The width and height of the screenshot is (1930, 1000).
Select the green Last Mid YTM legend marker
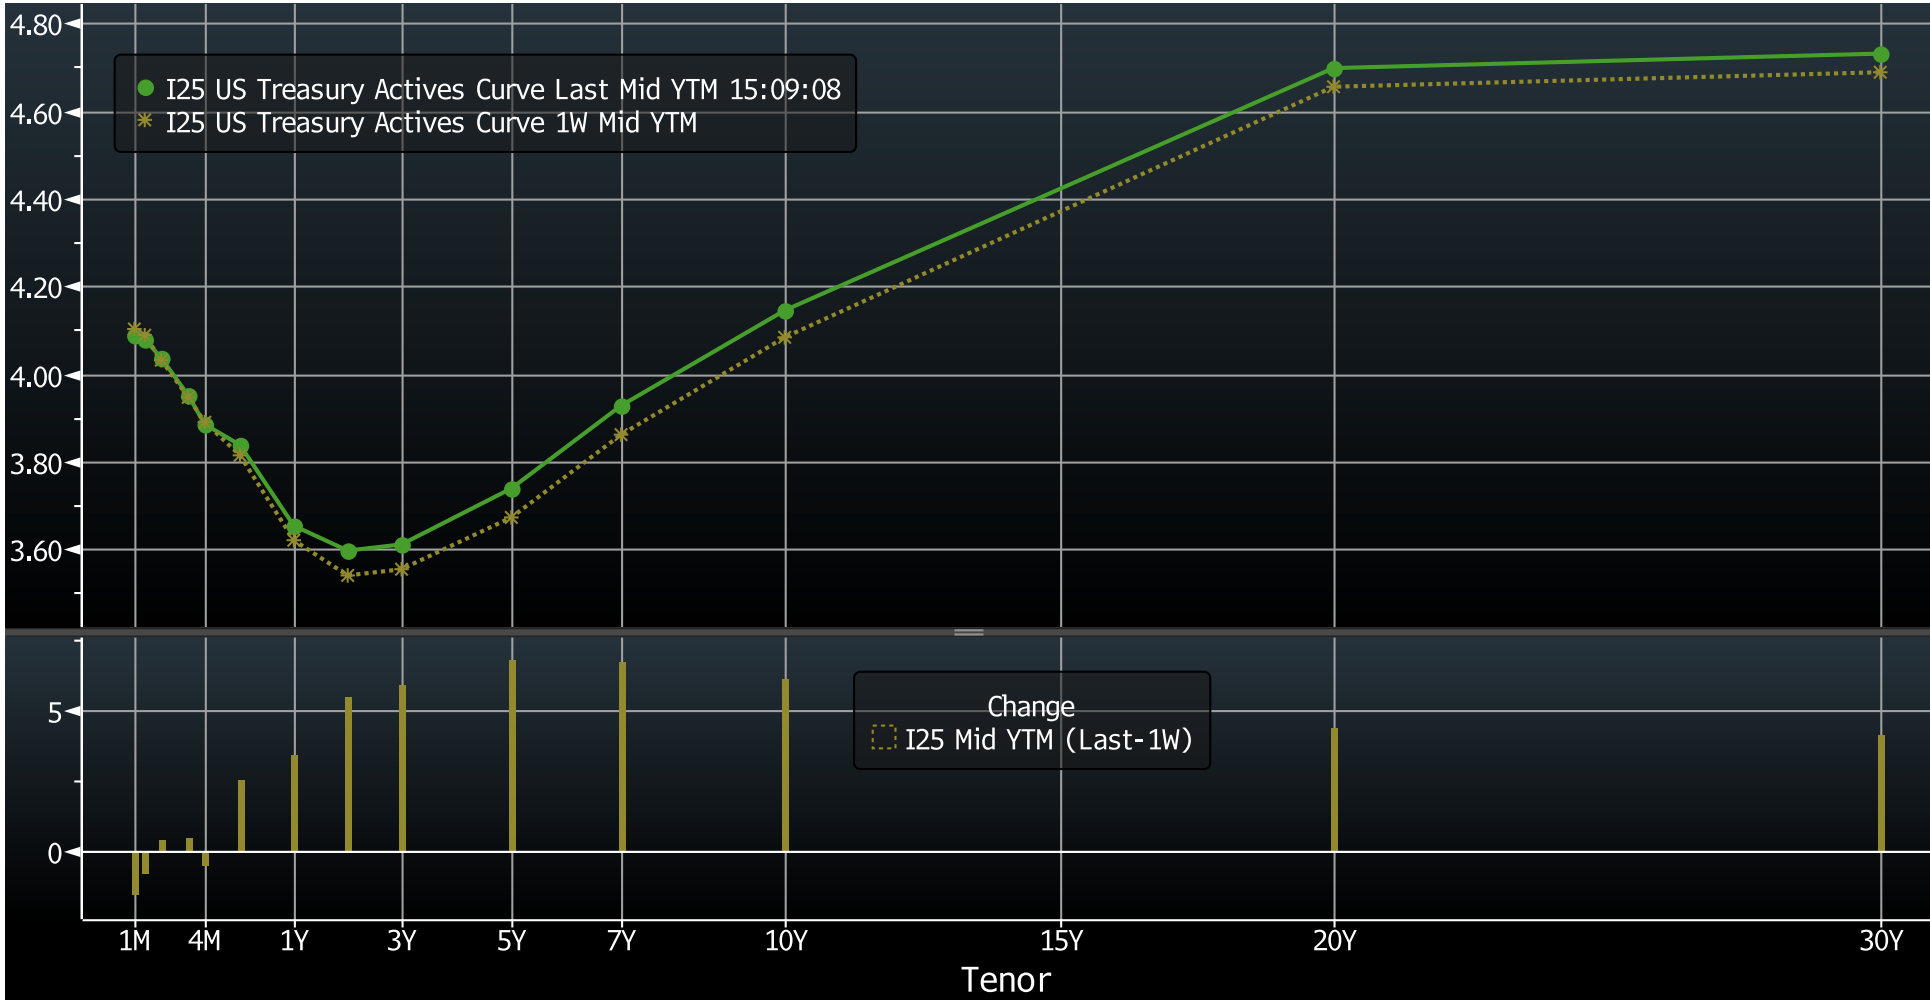click(146, 88)
